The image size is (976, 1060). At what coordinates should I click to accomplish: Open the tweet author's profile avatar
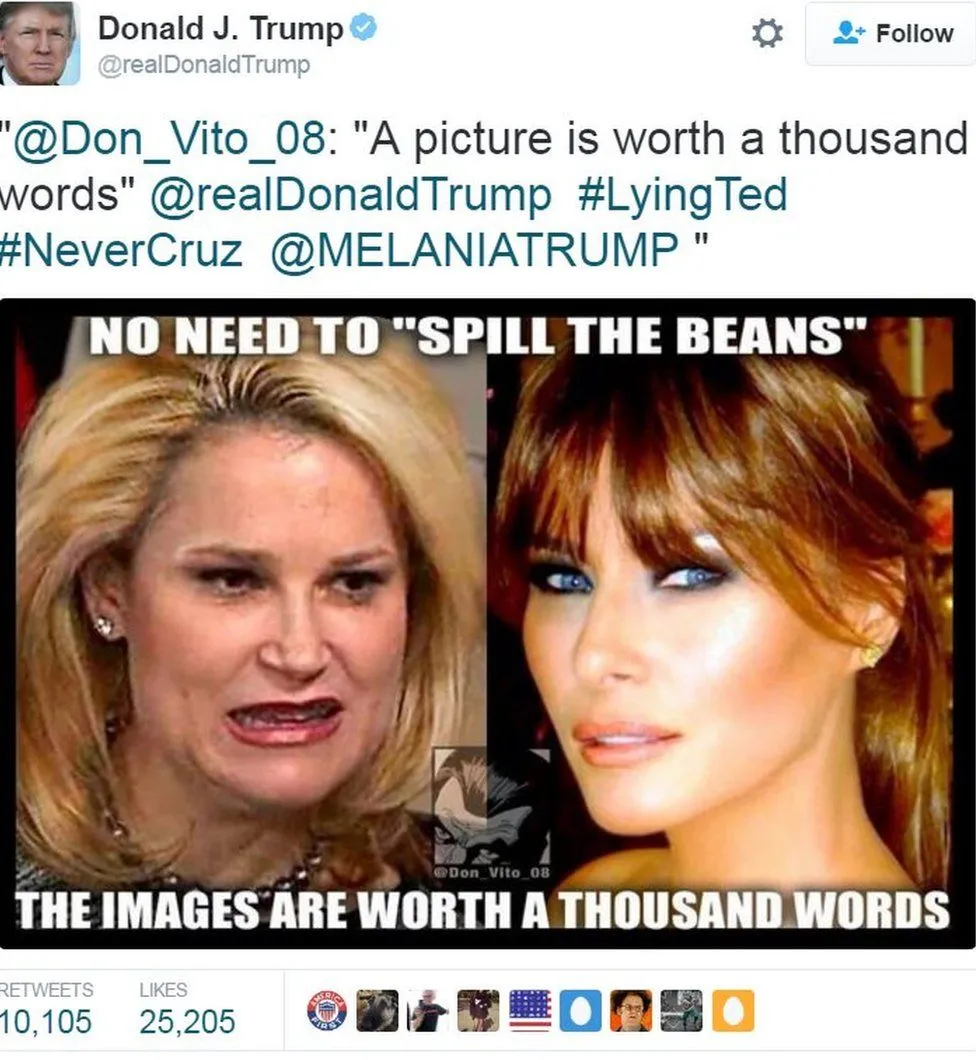click(x=39, y=43)
